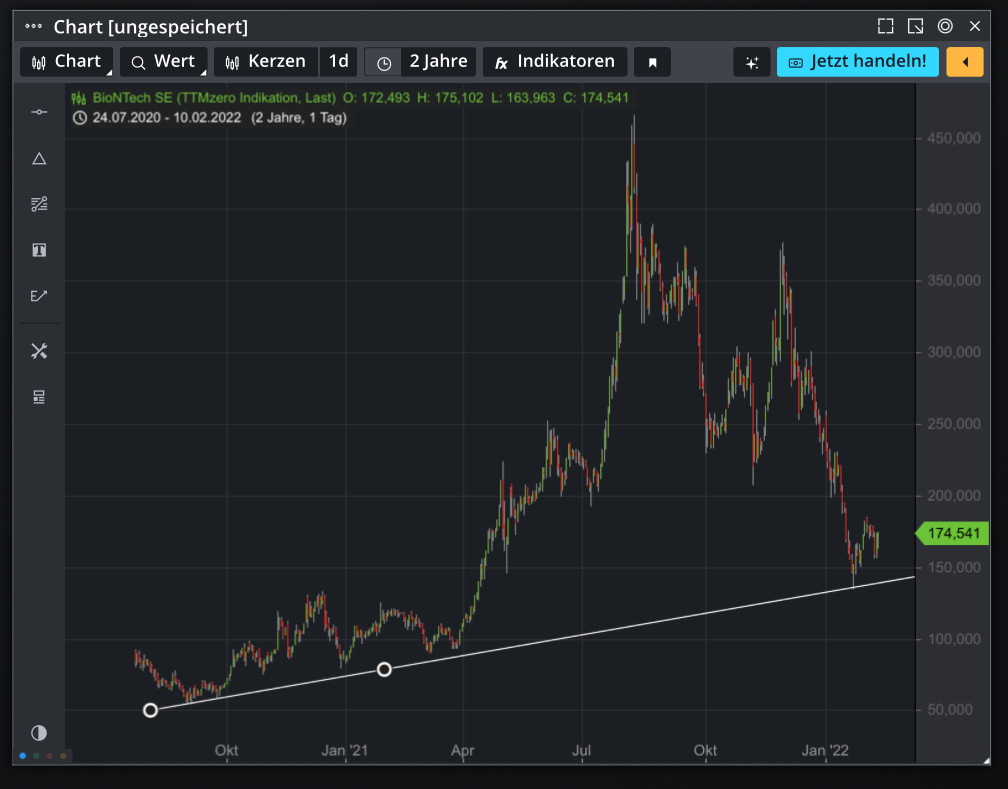Toggle the contrast theme switcher
1008x789 pixels.
tap(39, 733)
